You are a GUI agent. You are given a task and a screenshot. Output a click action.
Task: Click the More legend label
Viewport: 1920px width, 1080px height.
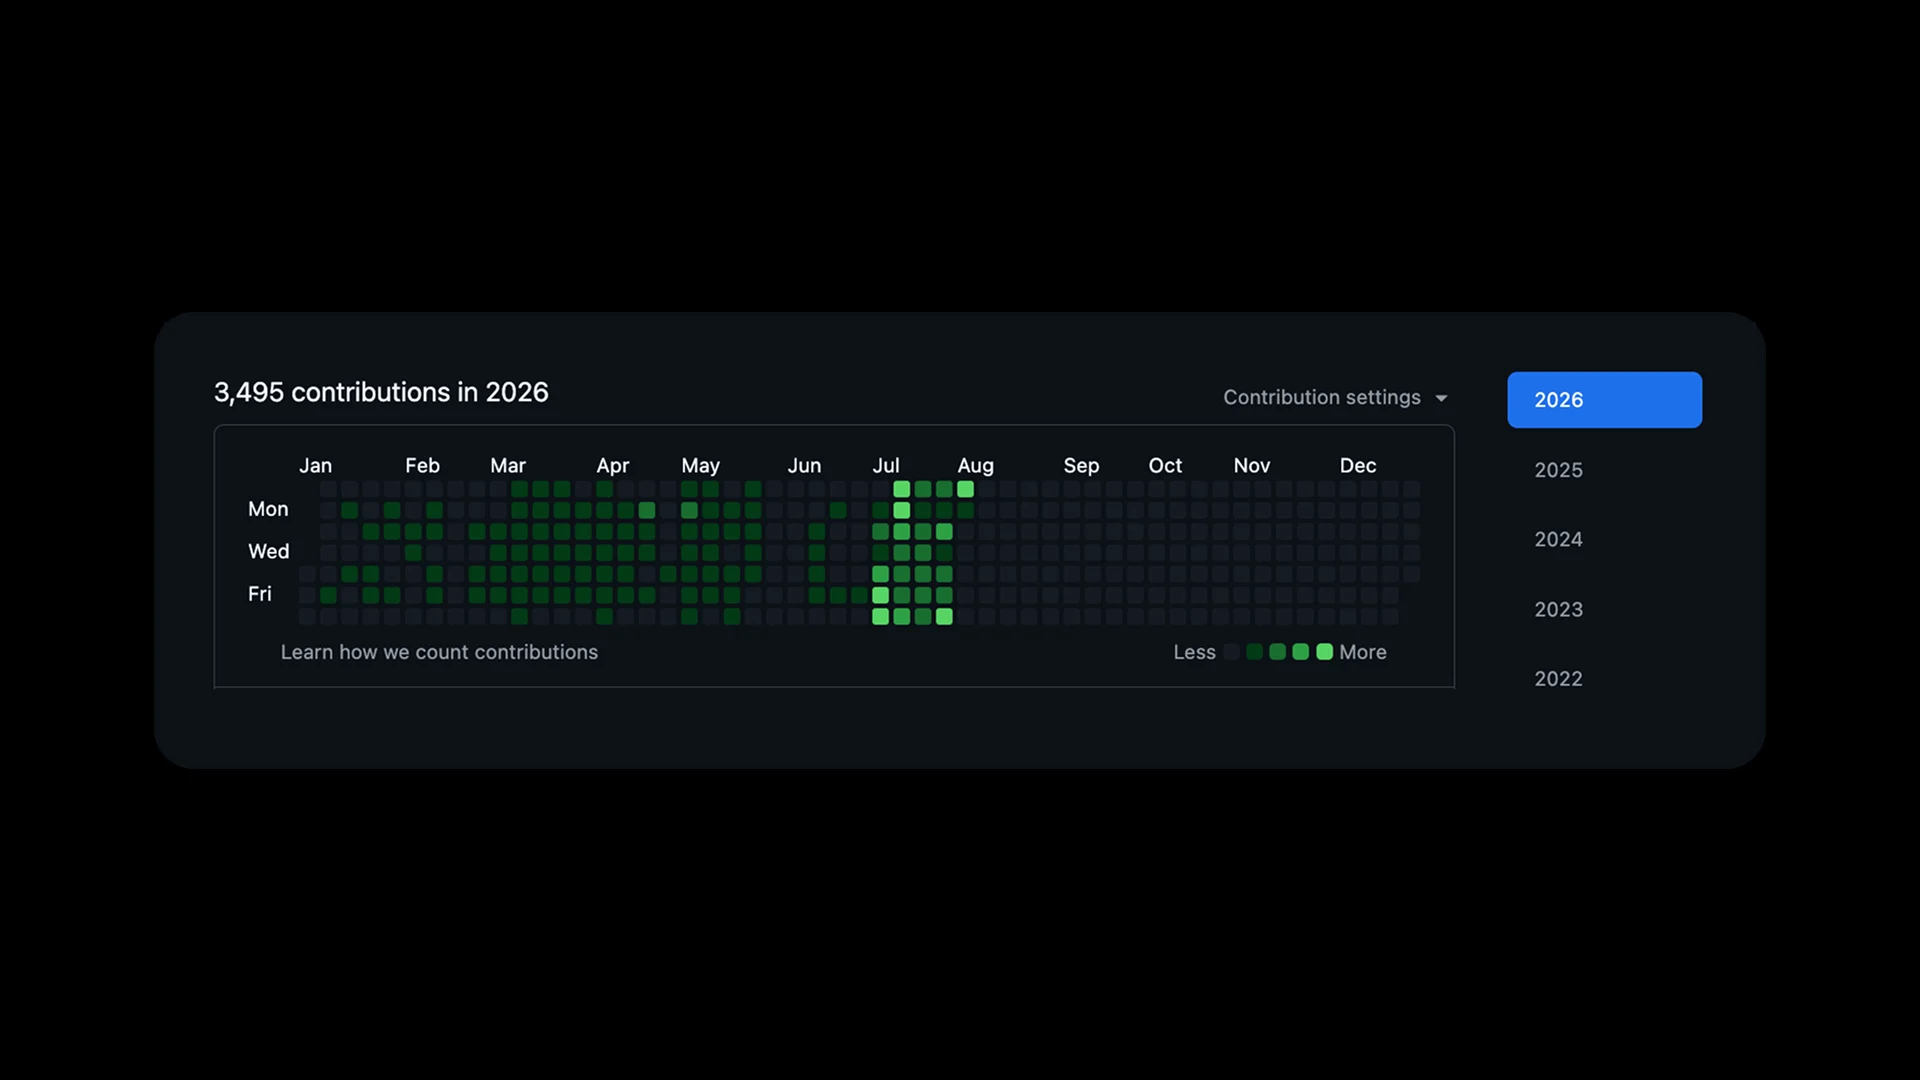pos(1362,652)
